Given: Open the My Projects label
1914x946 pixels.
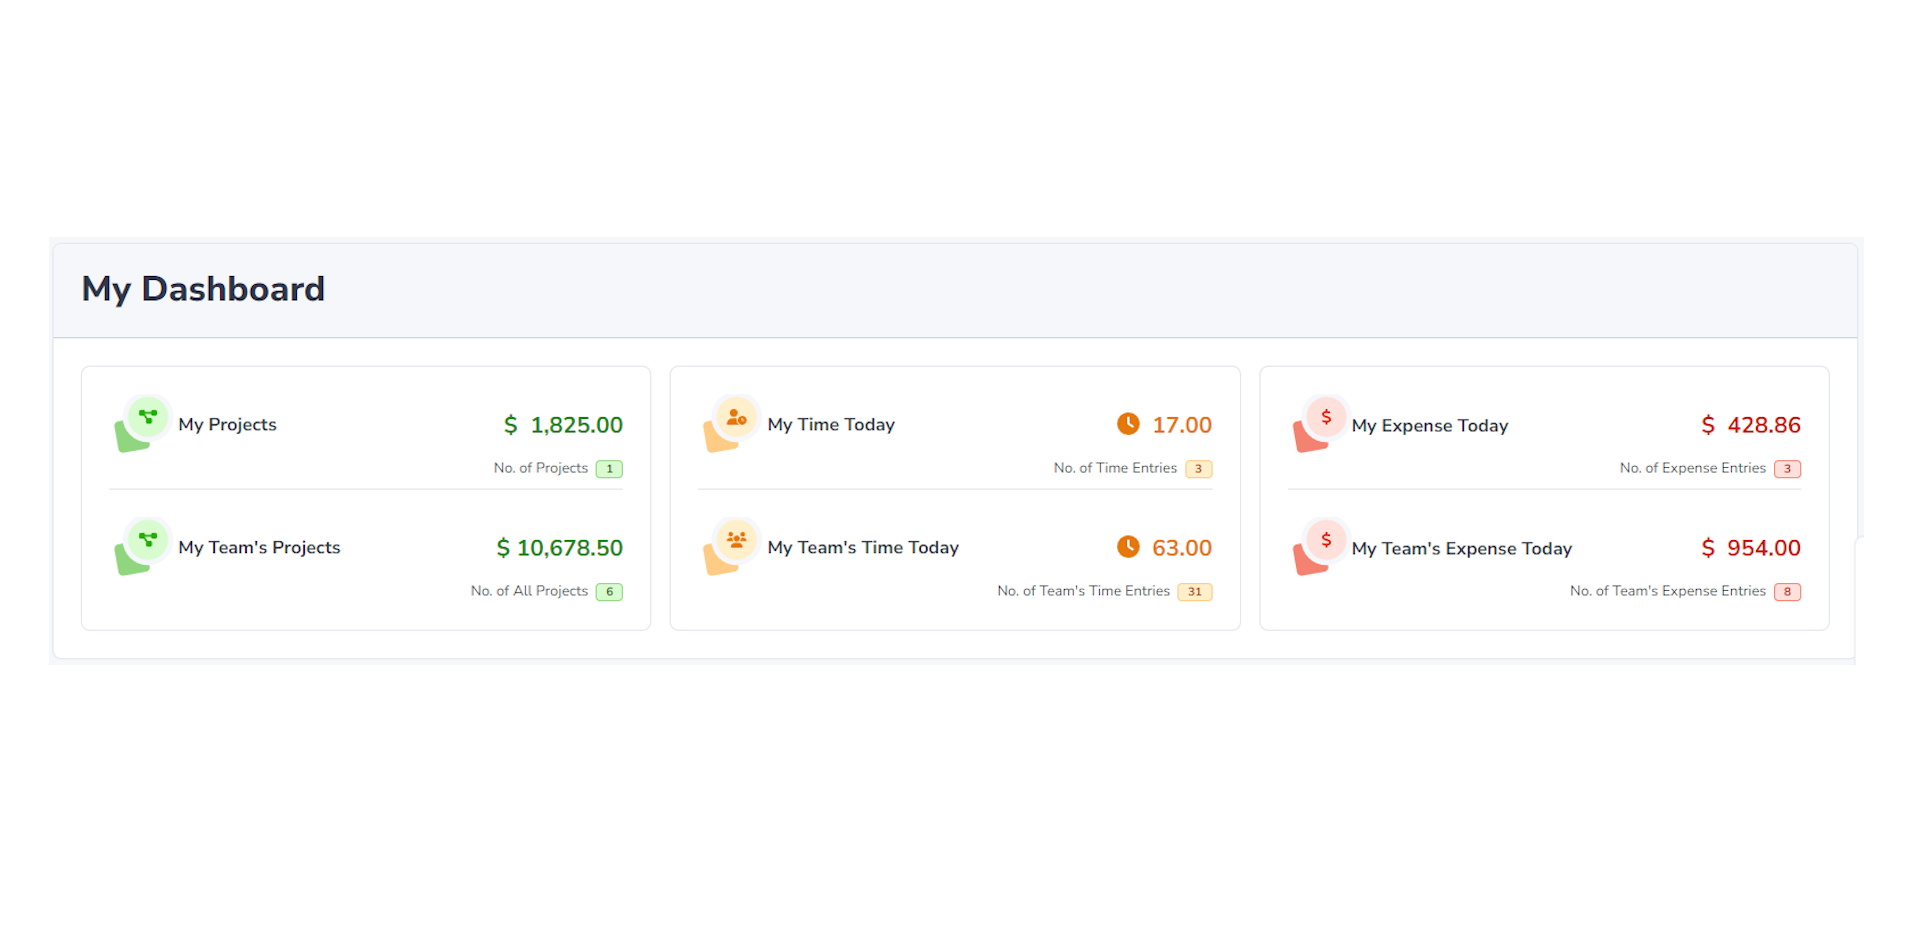Looking at the screenshot, I should 227,425.
